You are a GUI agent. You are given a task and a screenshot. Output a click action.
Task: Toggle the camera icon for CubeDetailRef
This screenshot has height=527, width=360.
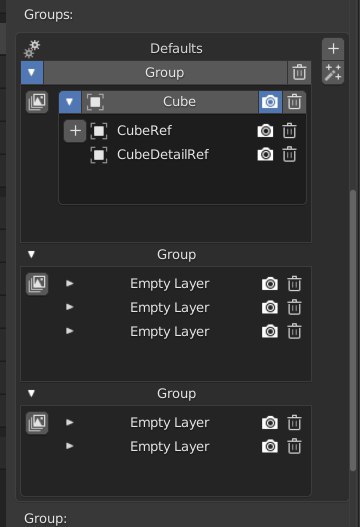(x=265, y=155)
